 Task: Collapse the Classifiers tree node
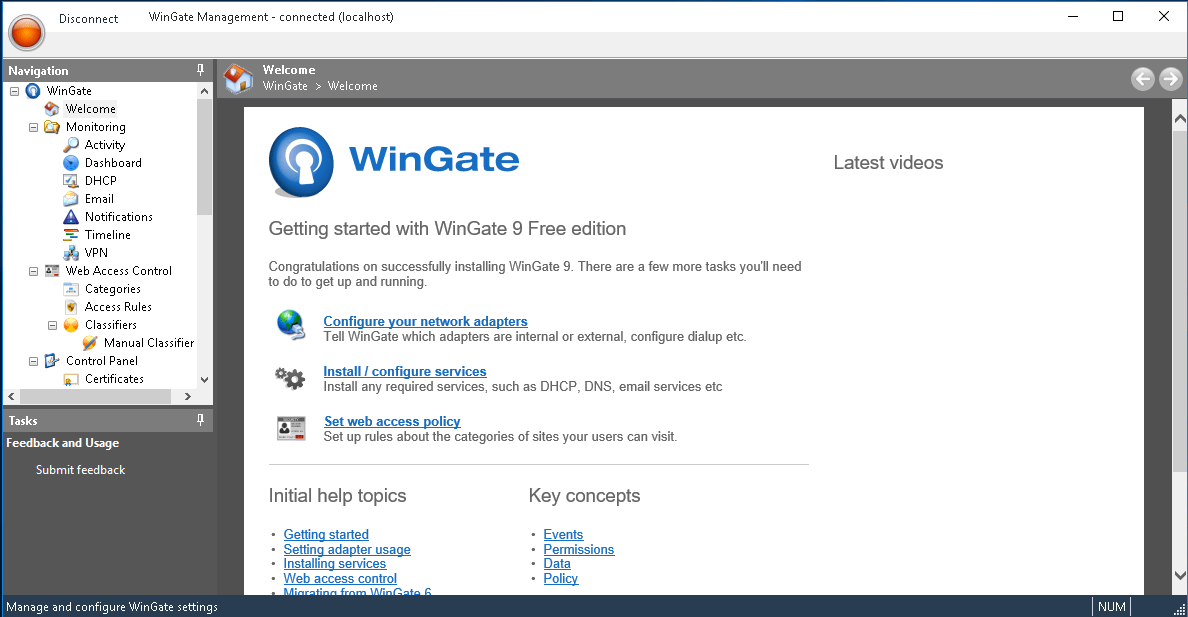click(x=52, y=325)
